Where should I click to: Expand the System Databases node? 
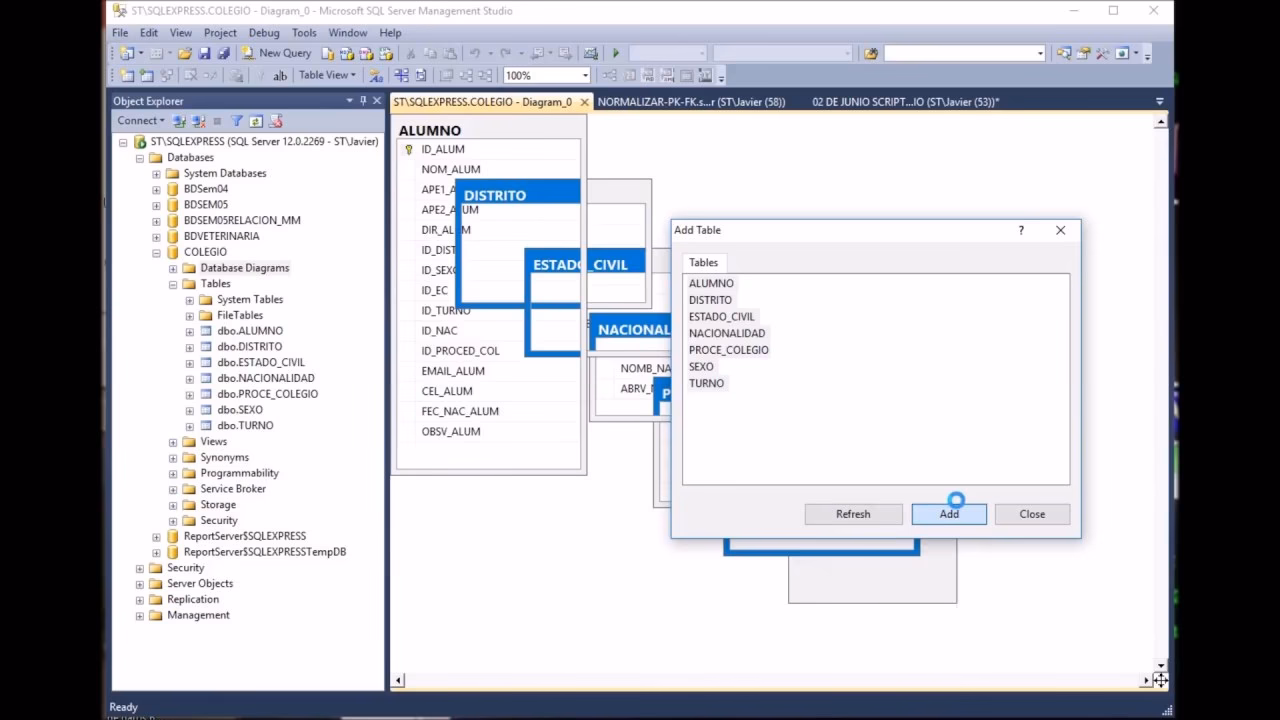156,174
